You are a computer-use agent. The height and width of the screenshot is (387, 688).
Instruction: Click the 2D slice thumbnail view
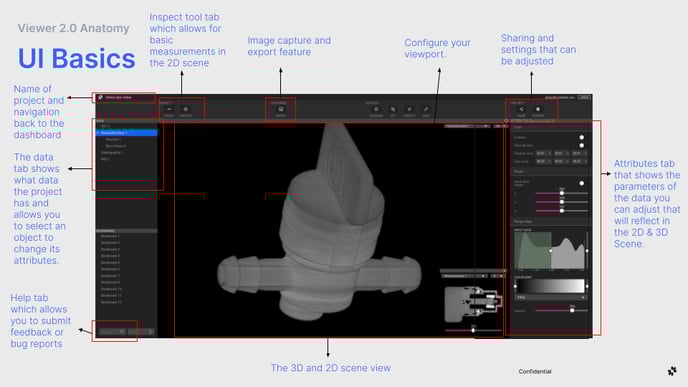(x=473, y=304)
